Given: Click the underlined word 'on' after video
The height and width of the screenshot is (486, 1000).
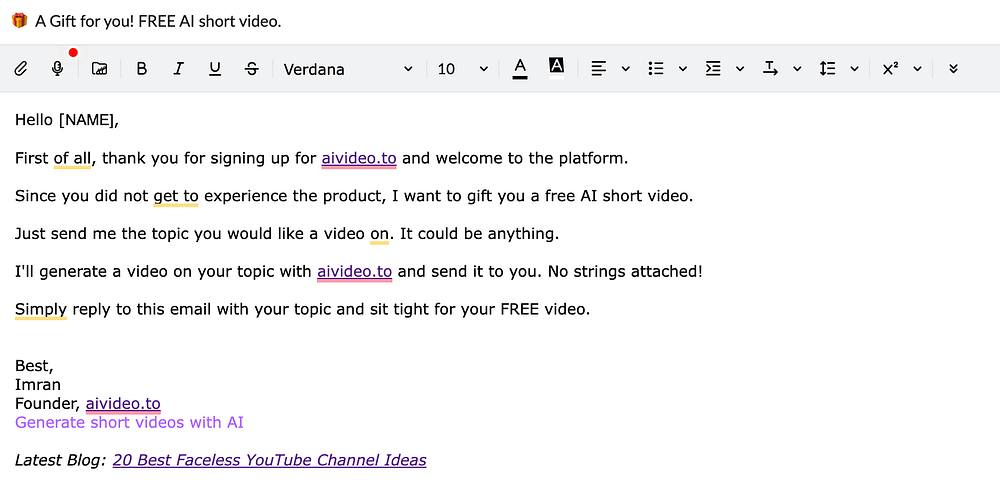Looking at the screenshot, I should coord(379,234).
